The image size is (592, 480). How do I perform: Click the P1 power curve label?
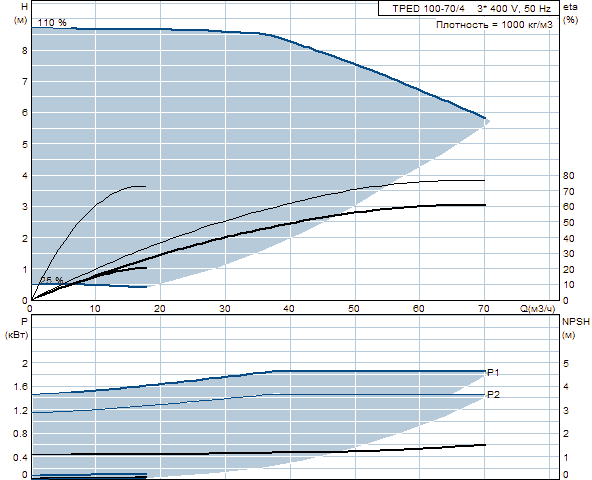(x=493, y=372)
